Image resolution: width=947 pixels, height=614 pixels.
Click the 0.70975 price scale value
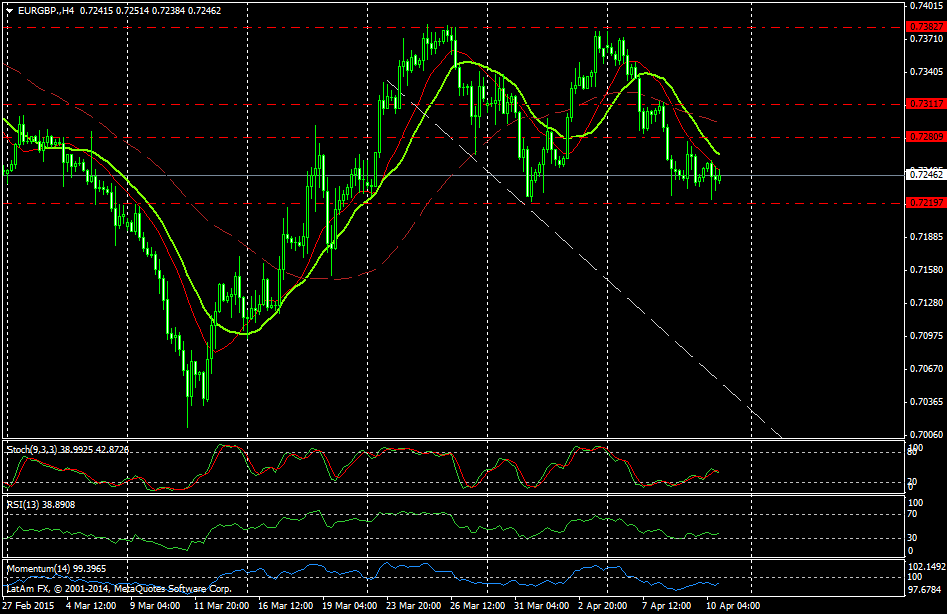point(925,336)
